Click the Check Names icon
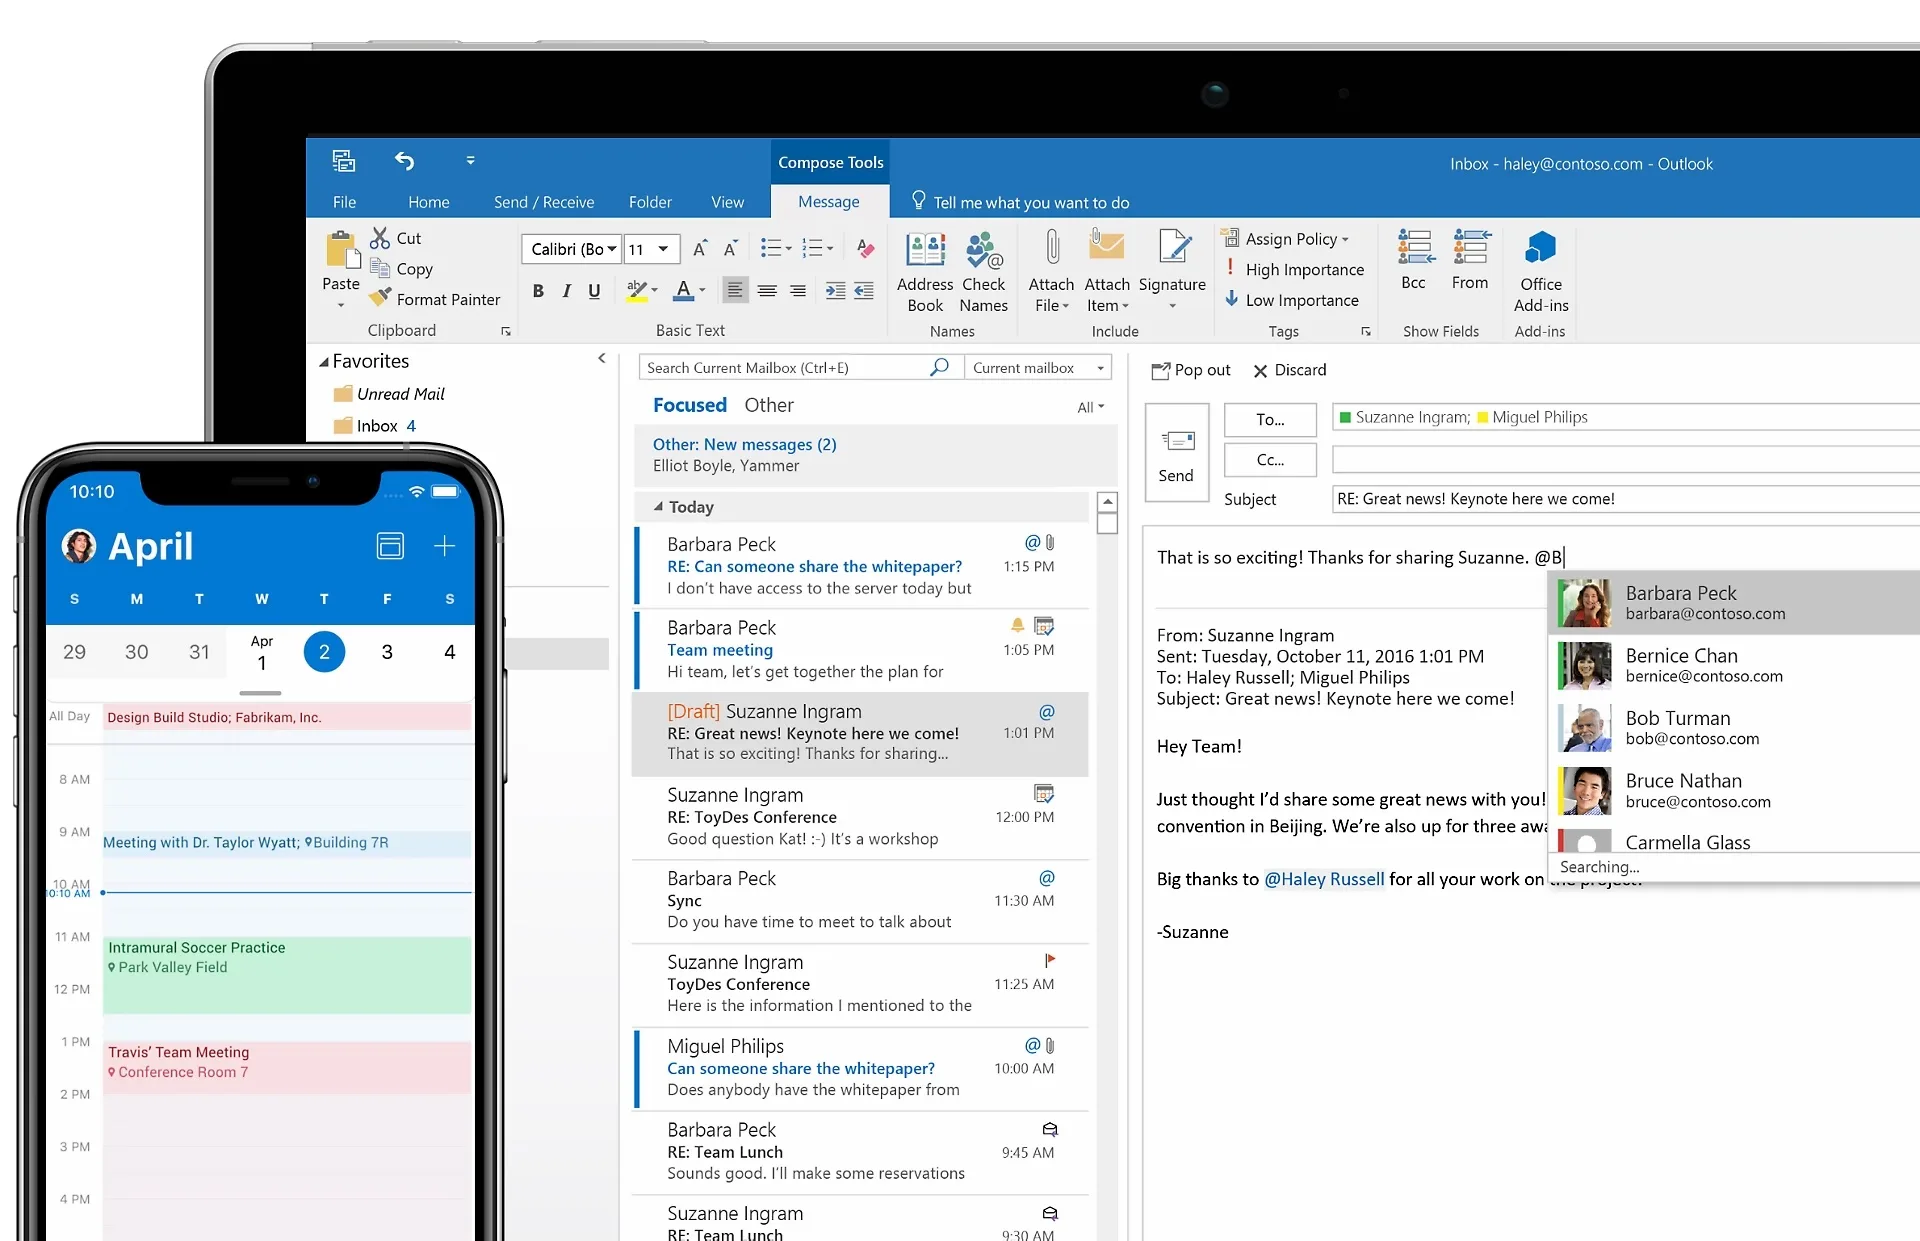 pyautogui.click(x=984, y=250)
